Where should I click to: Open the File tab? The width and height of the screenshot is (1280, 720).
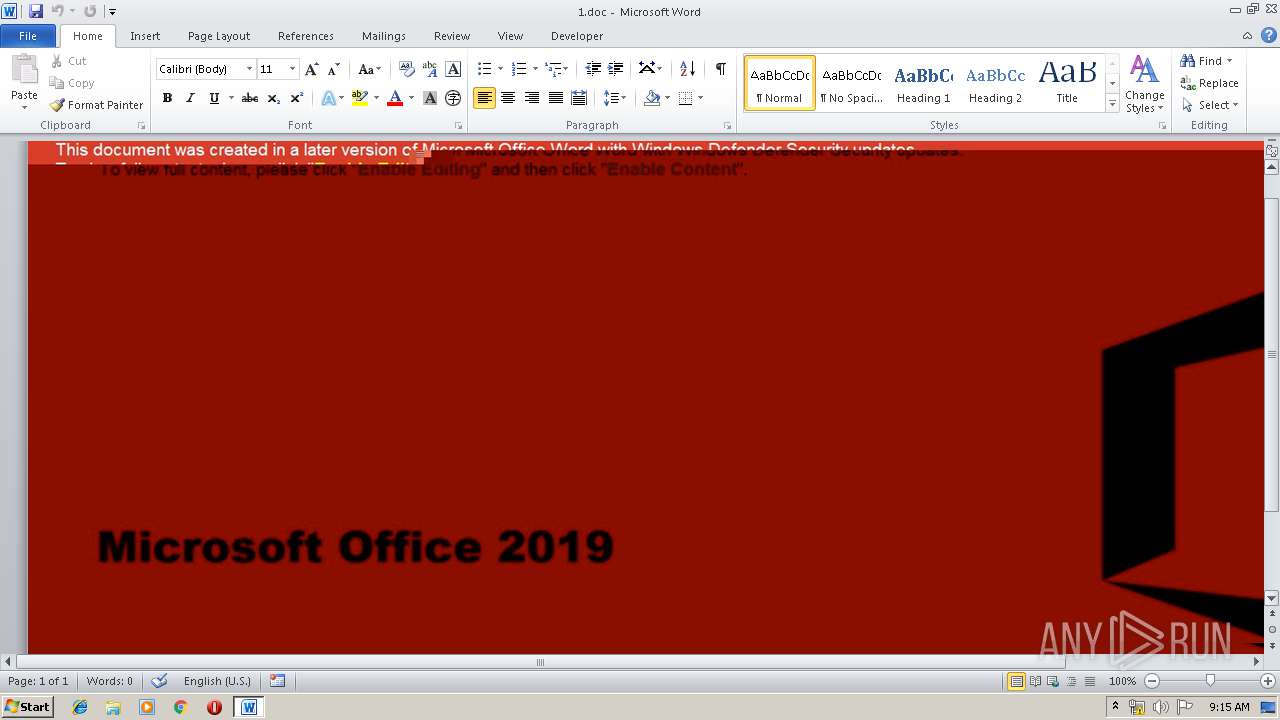[x=28, y=36]
